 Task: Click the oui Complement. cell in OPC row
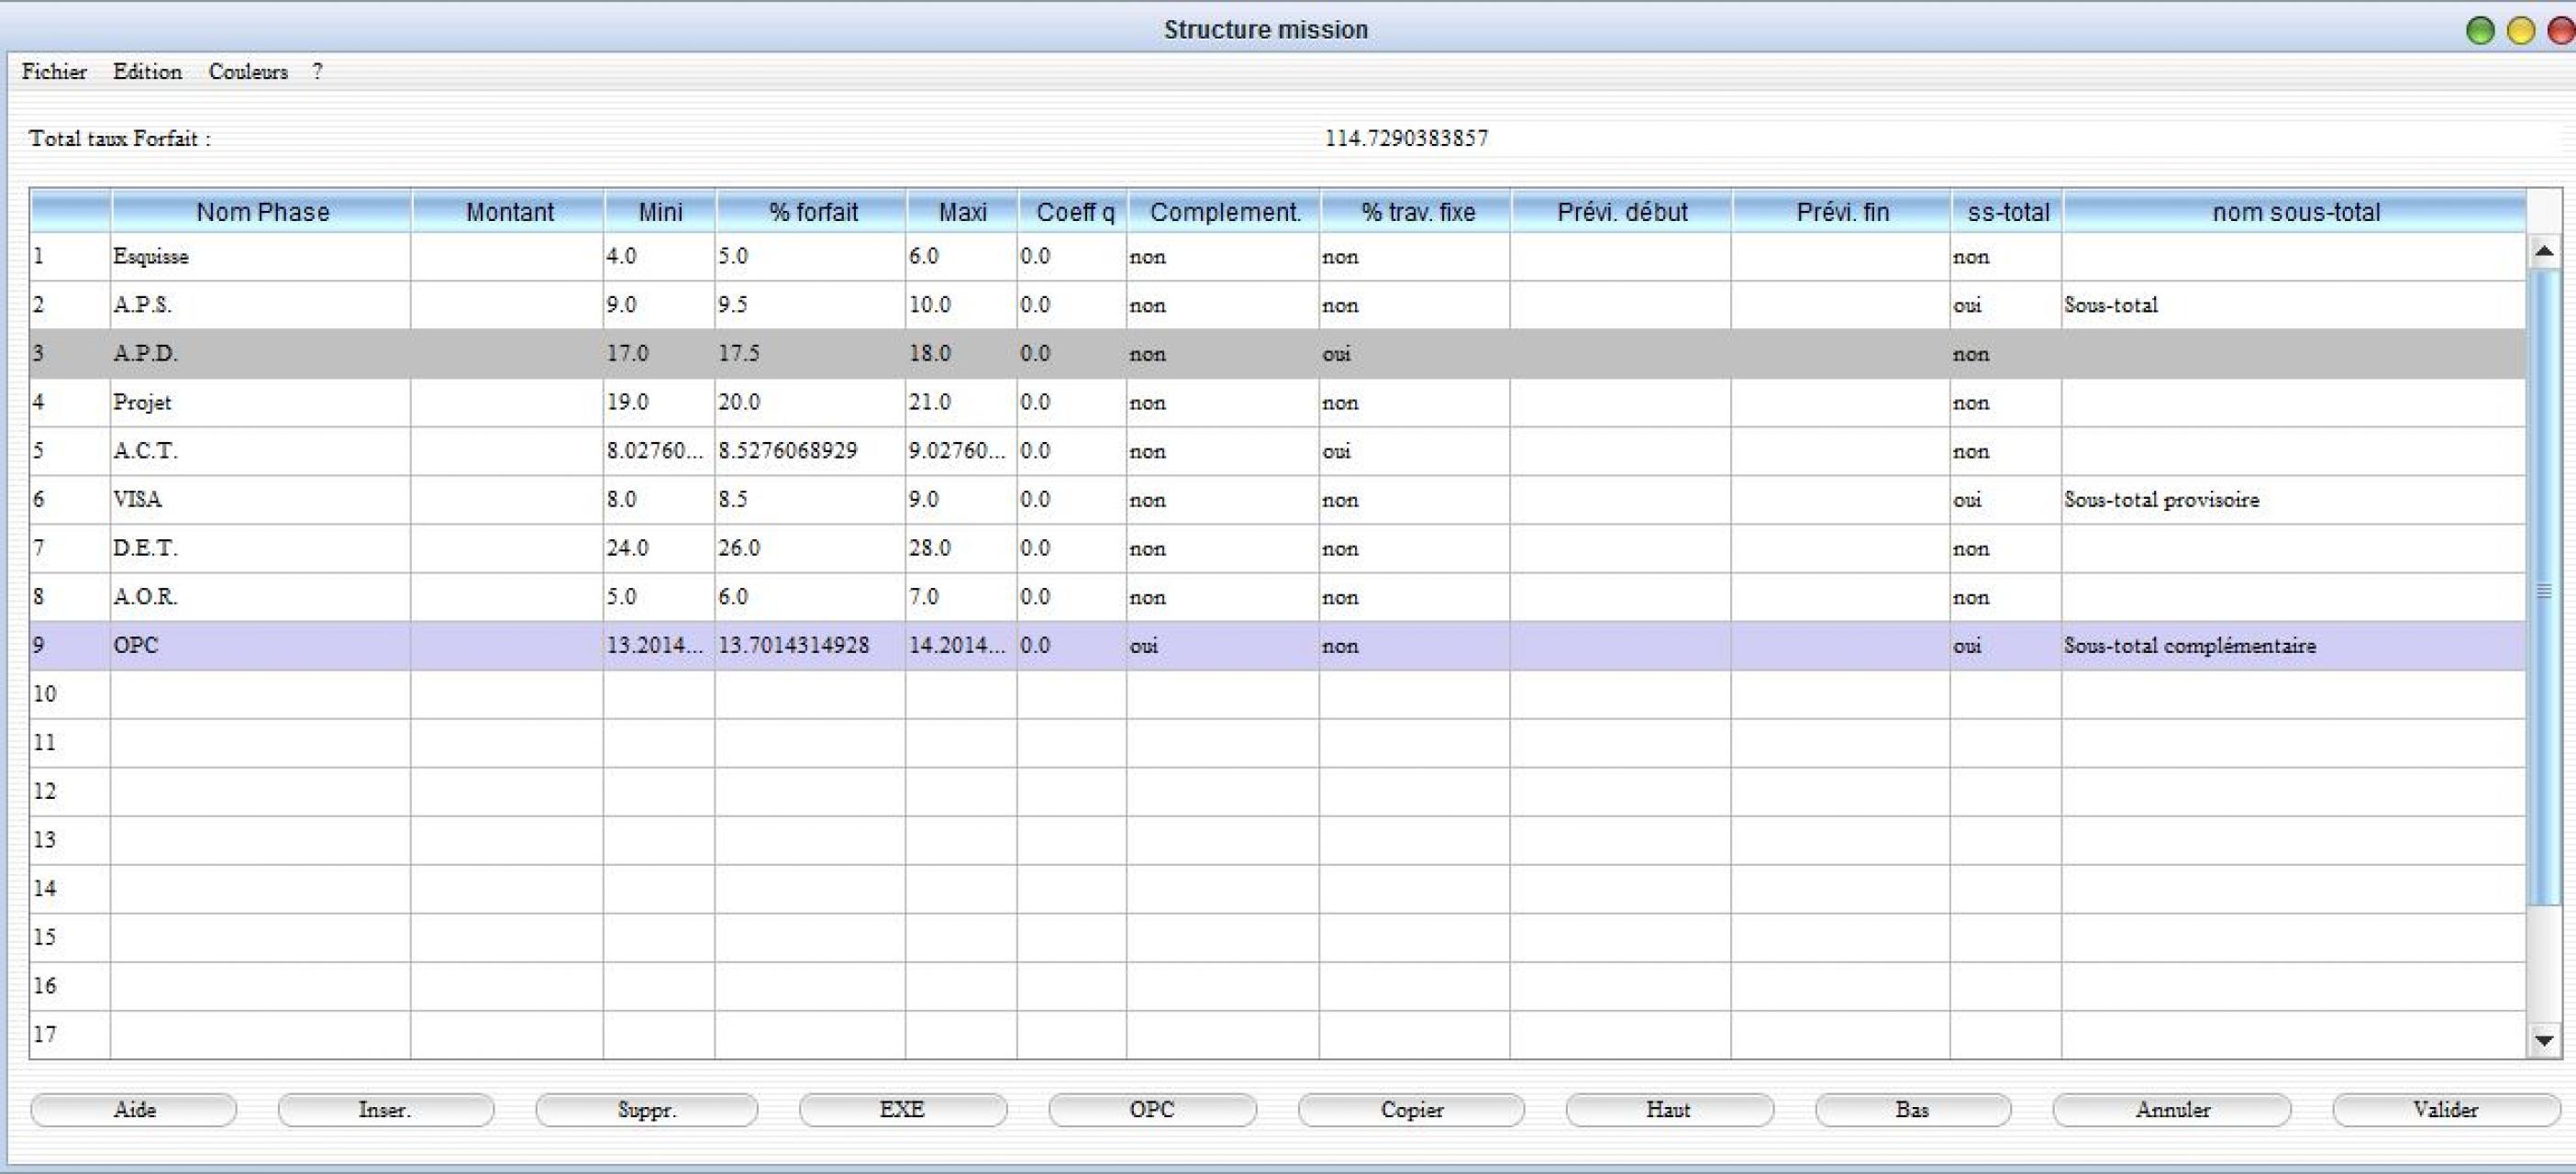pos(1223,645)
